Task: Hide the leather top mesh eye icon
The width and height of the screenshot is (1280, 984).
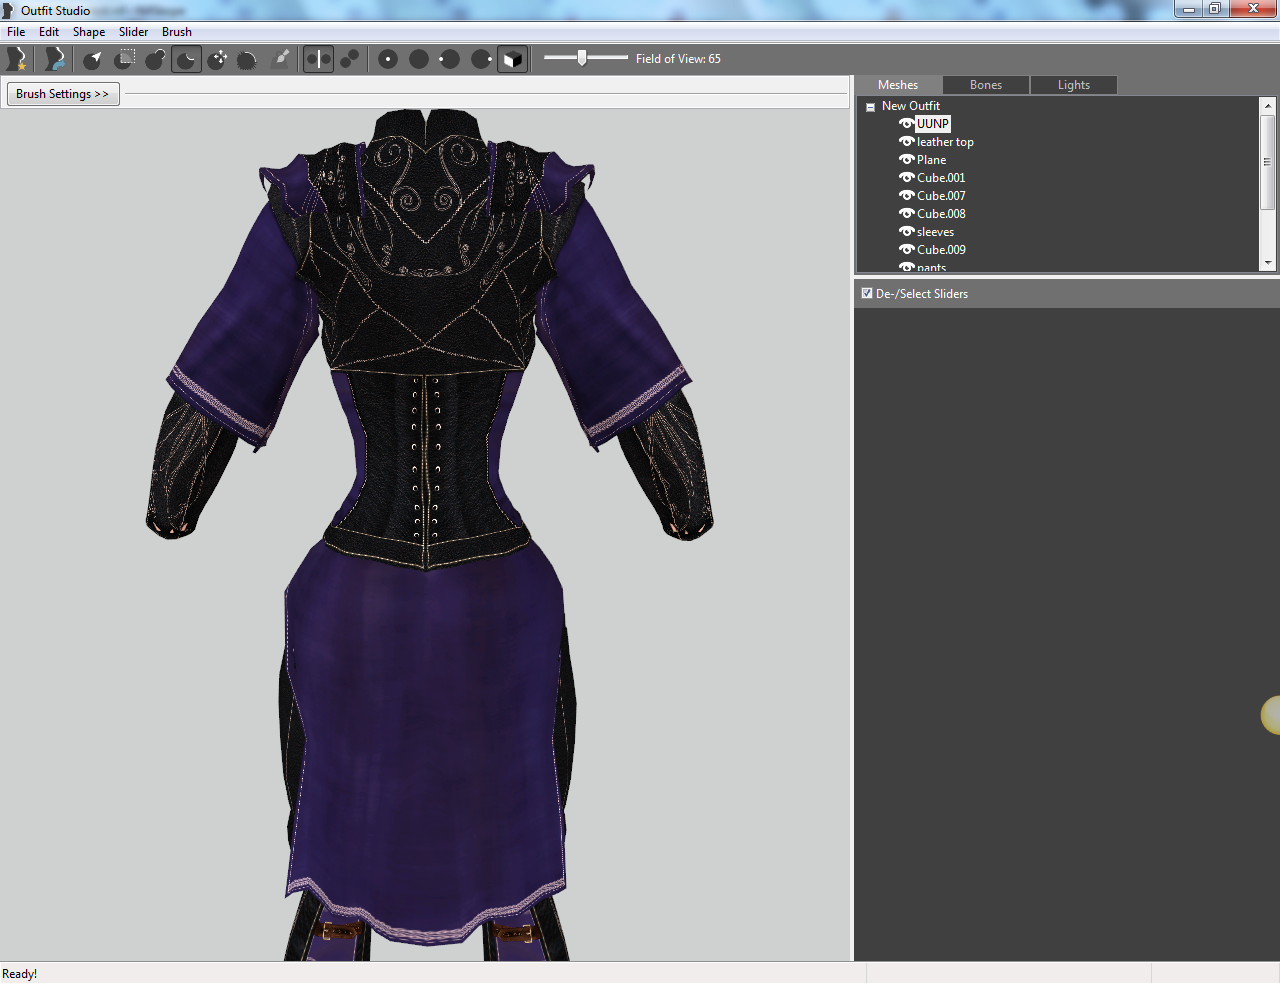Action: click(x=906, y=142)
